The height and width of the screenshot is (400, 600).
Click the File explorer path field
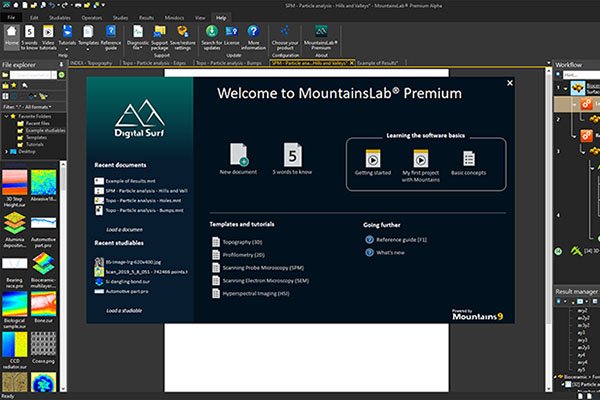(33, 75)
